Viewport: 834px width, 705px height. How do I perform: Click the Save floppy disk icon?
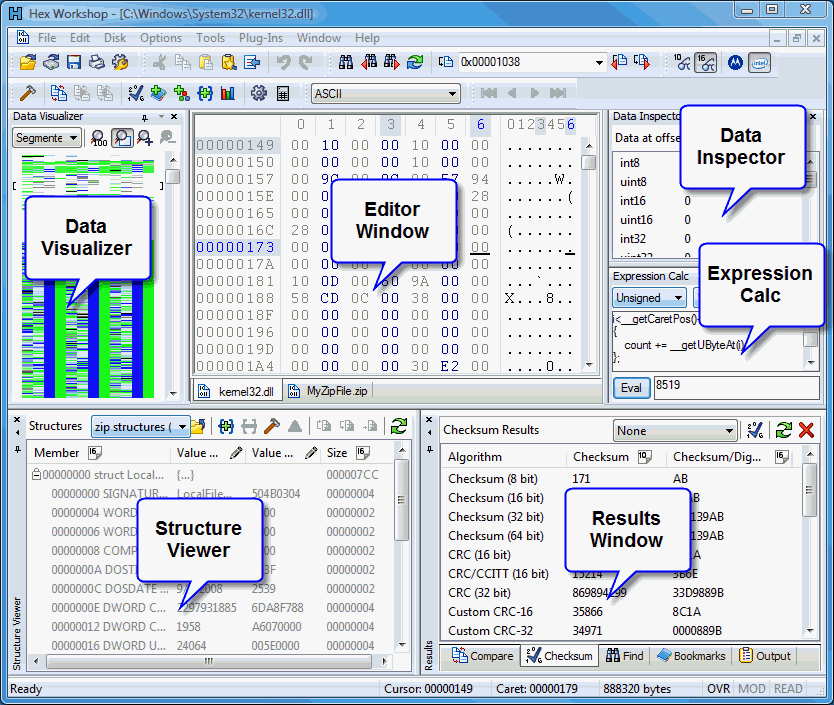[x=74, y=62]
